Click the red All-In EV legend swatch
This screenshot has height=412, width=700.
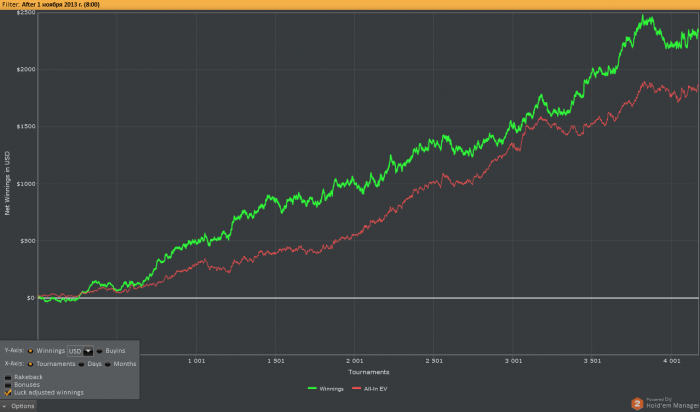coord(356,389)
